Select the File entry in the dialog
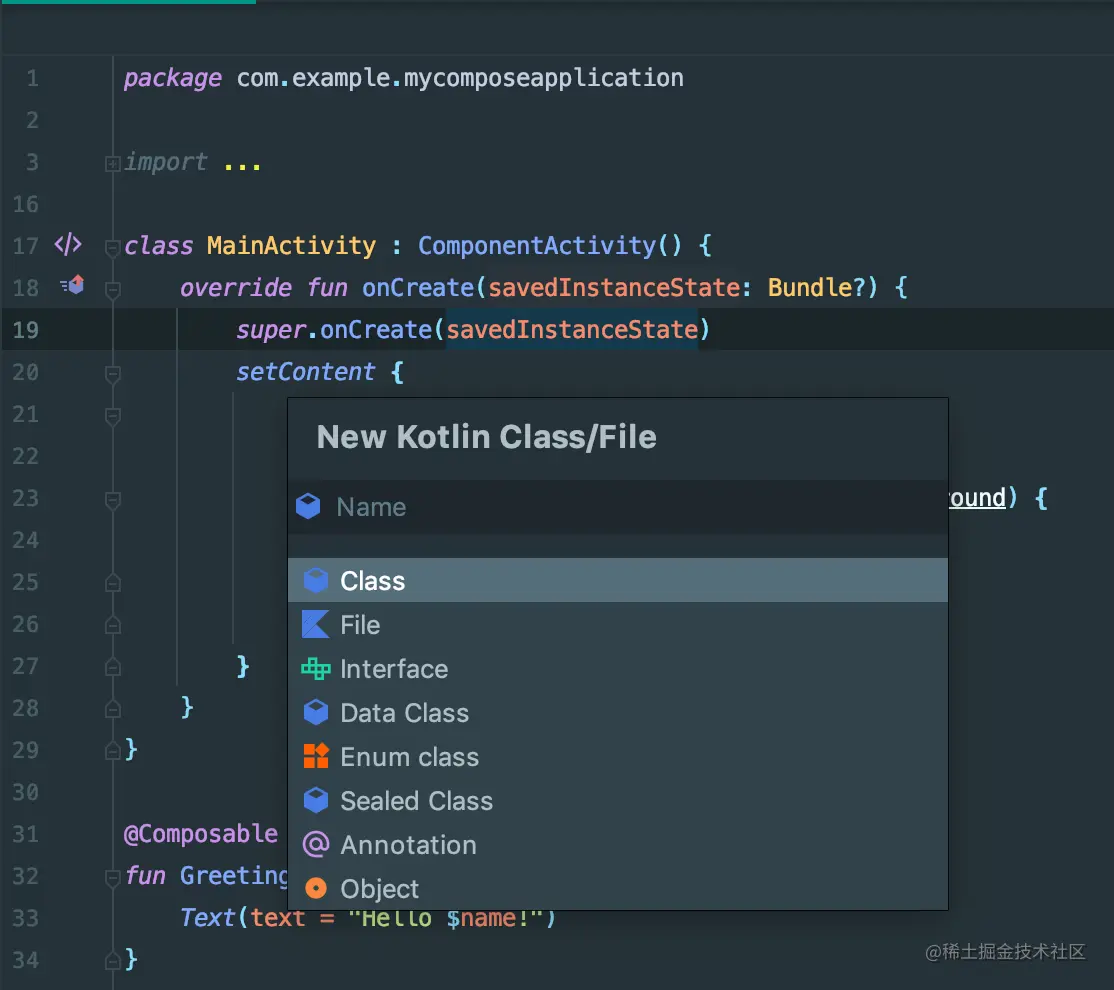This screenshot has height=990, width=1114. (x=359, y=624)
